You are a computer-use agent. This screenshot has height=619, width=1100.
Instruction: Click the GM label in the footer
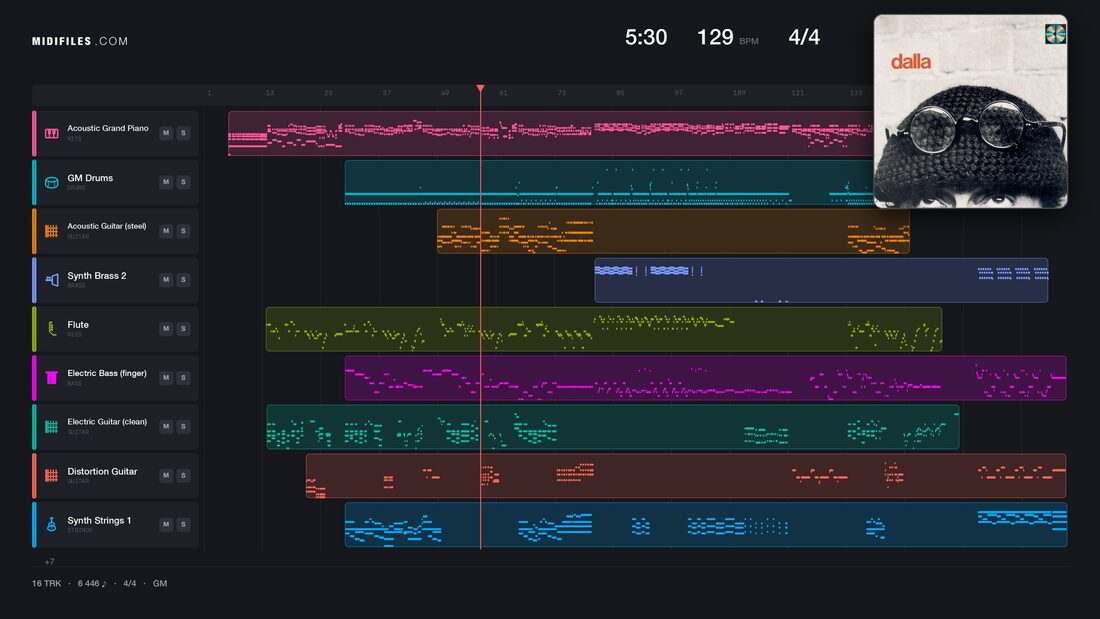click(160, 583)
